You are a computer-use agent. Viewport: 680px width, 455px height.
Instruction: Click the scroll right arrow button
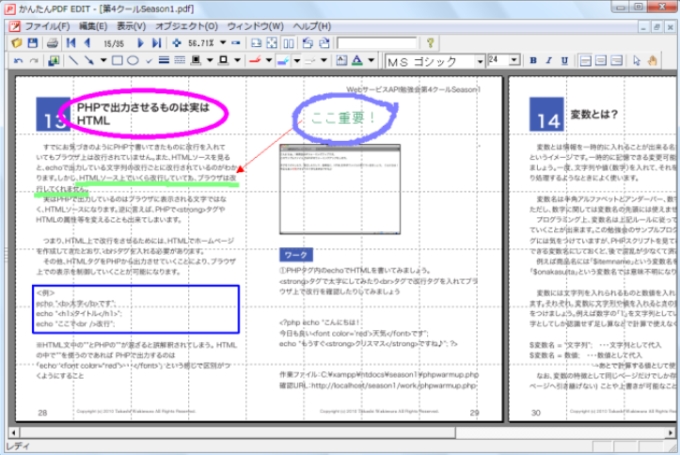coord(670,432)
